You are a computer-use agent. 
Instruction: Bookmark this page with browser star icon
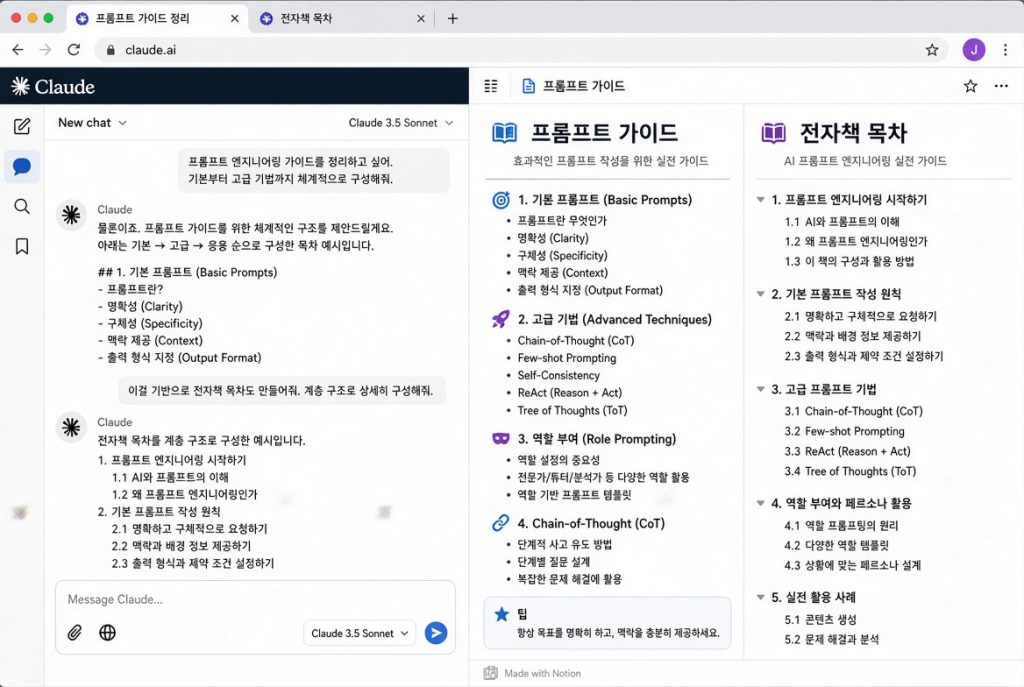coord(932,50)
